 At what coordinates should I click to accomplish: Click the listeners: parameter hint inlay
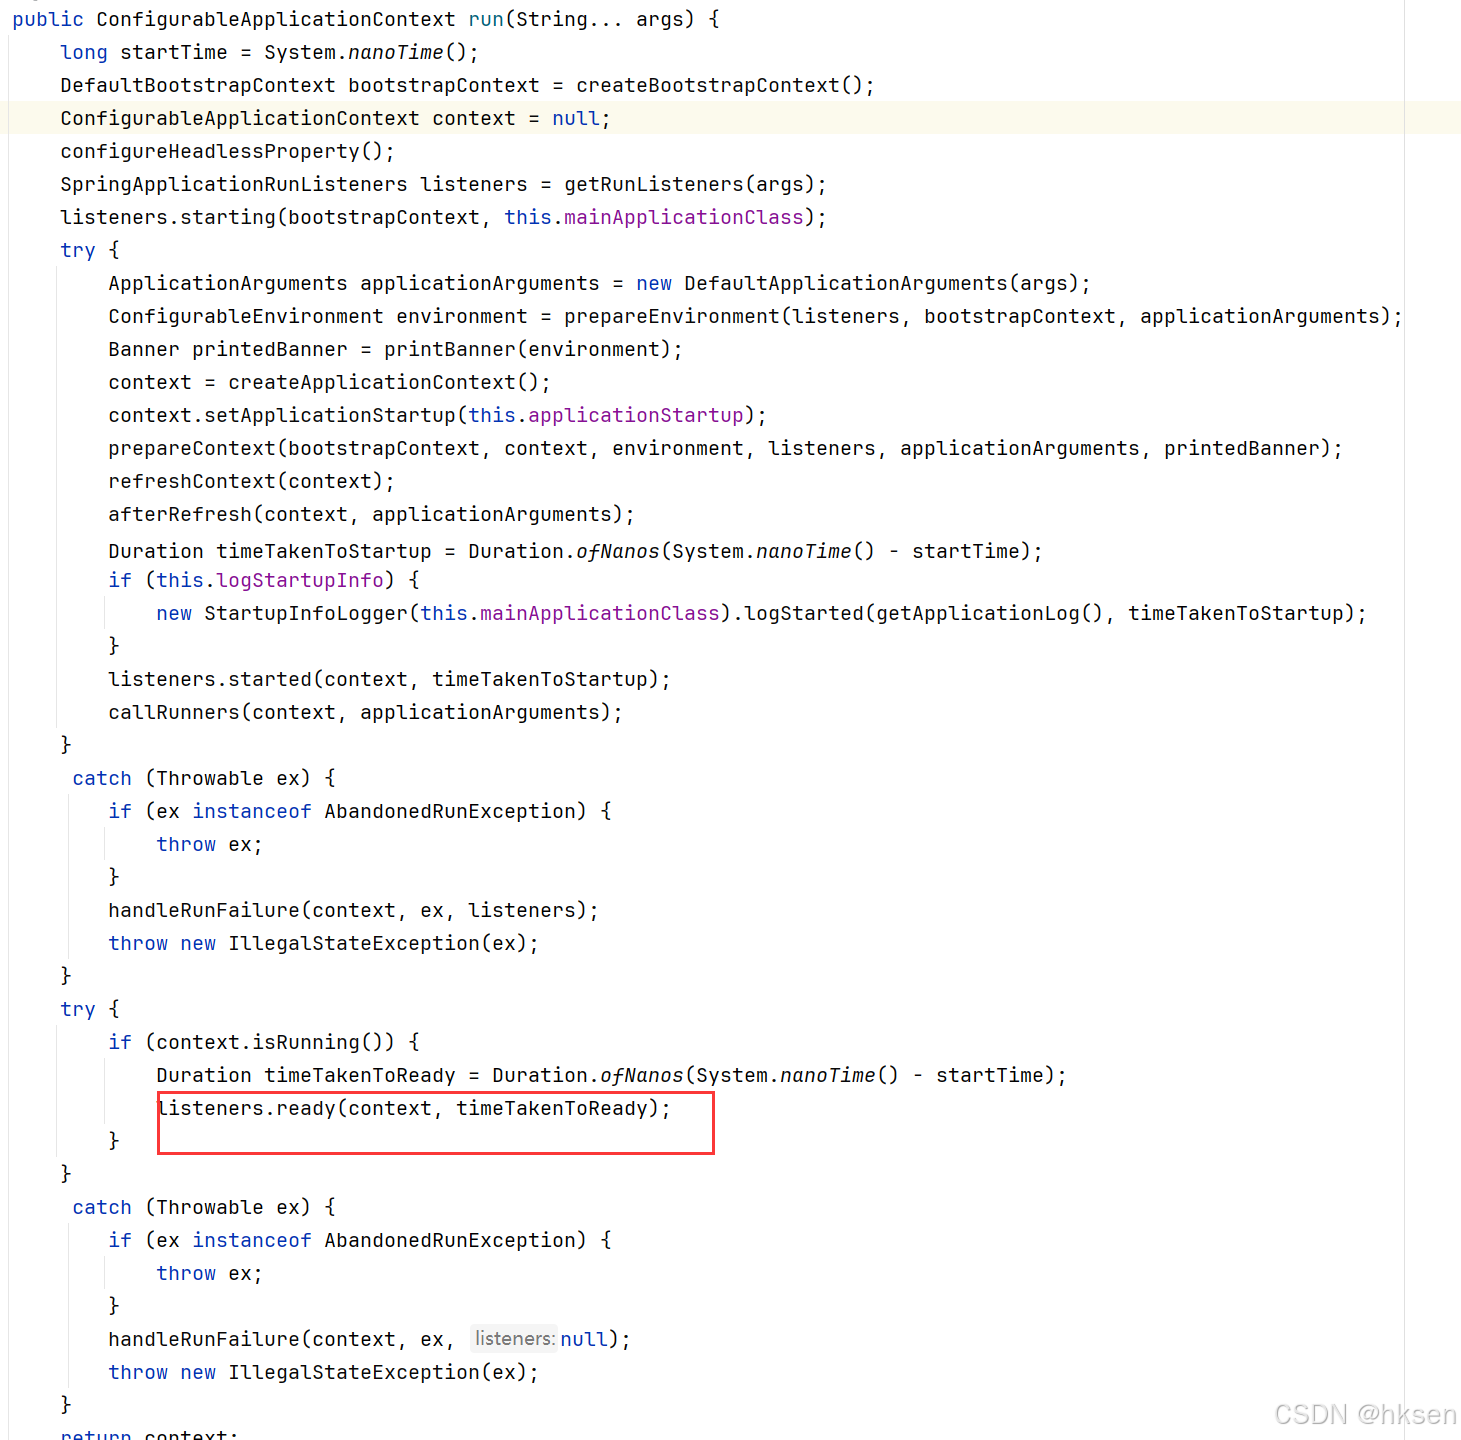pos(513,1338)
